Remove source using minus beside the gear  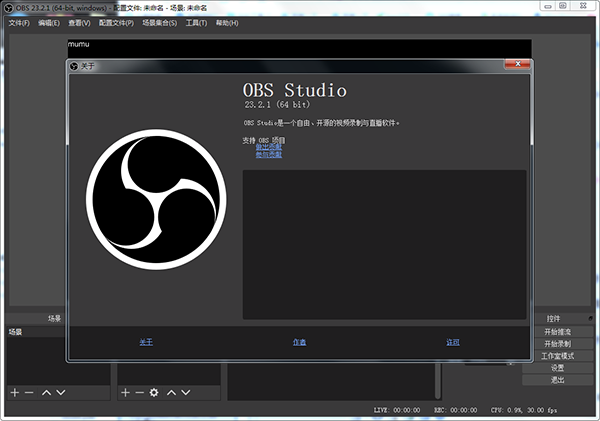139,392
